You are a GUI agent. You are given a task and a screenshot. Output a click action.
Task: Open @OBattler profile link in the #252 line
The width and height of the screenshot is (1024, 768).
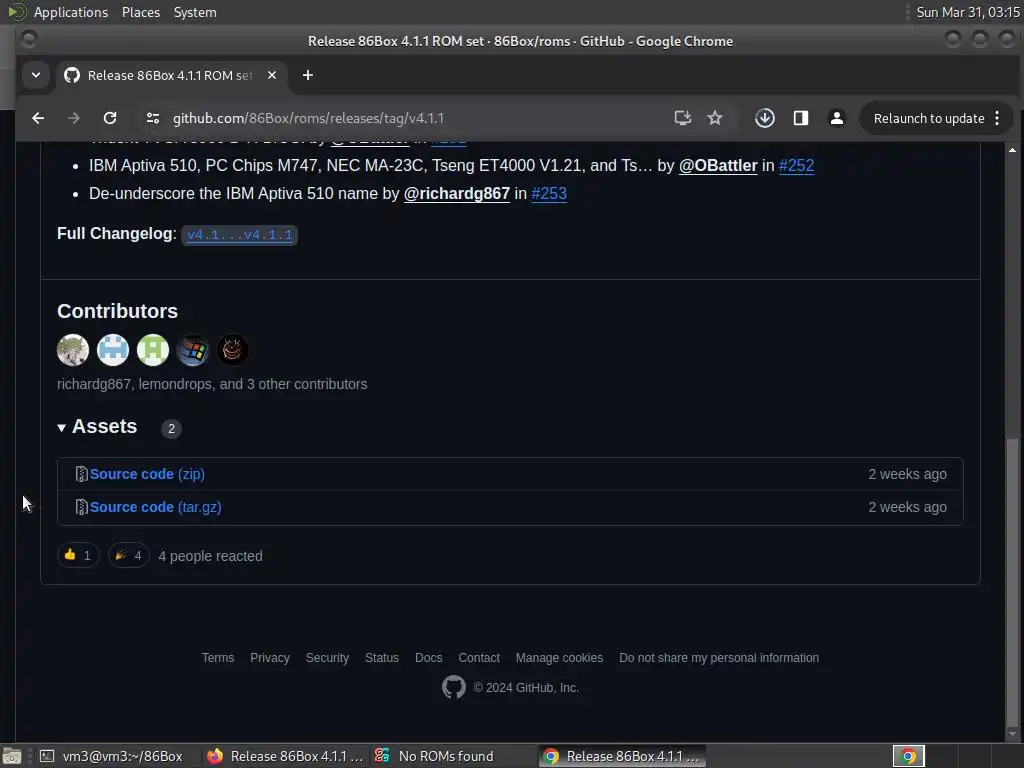[x=718, y=165]
